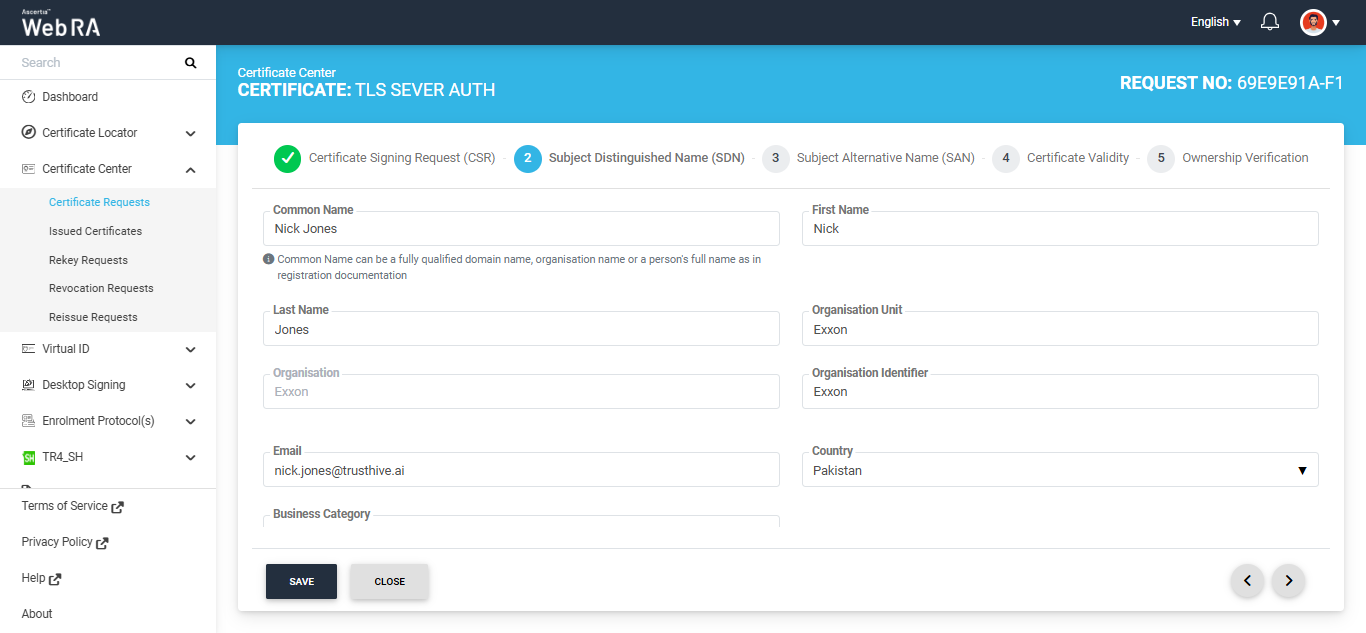The image size is (1366, 633).
Task: Open the user avatar profile menu
Action: tap(1313, 22)
